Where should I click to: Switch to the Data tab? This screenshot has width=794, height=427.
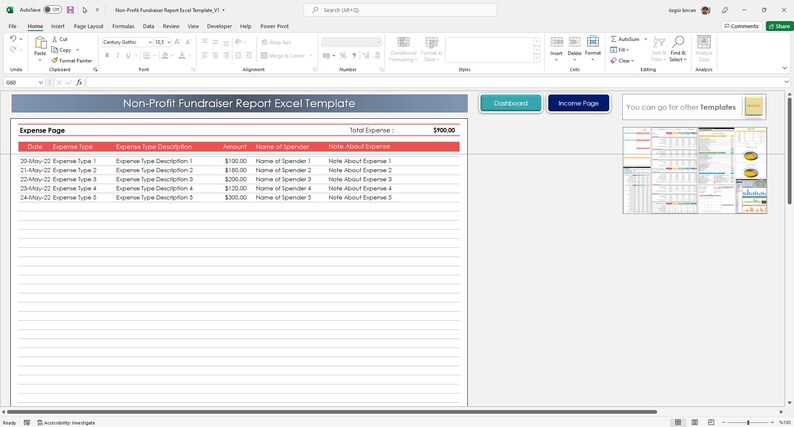pos(148,26)
